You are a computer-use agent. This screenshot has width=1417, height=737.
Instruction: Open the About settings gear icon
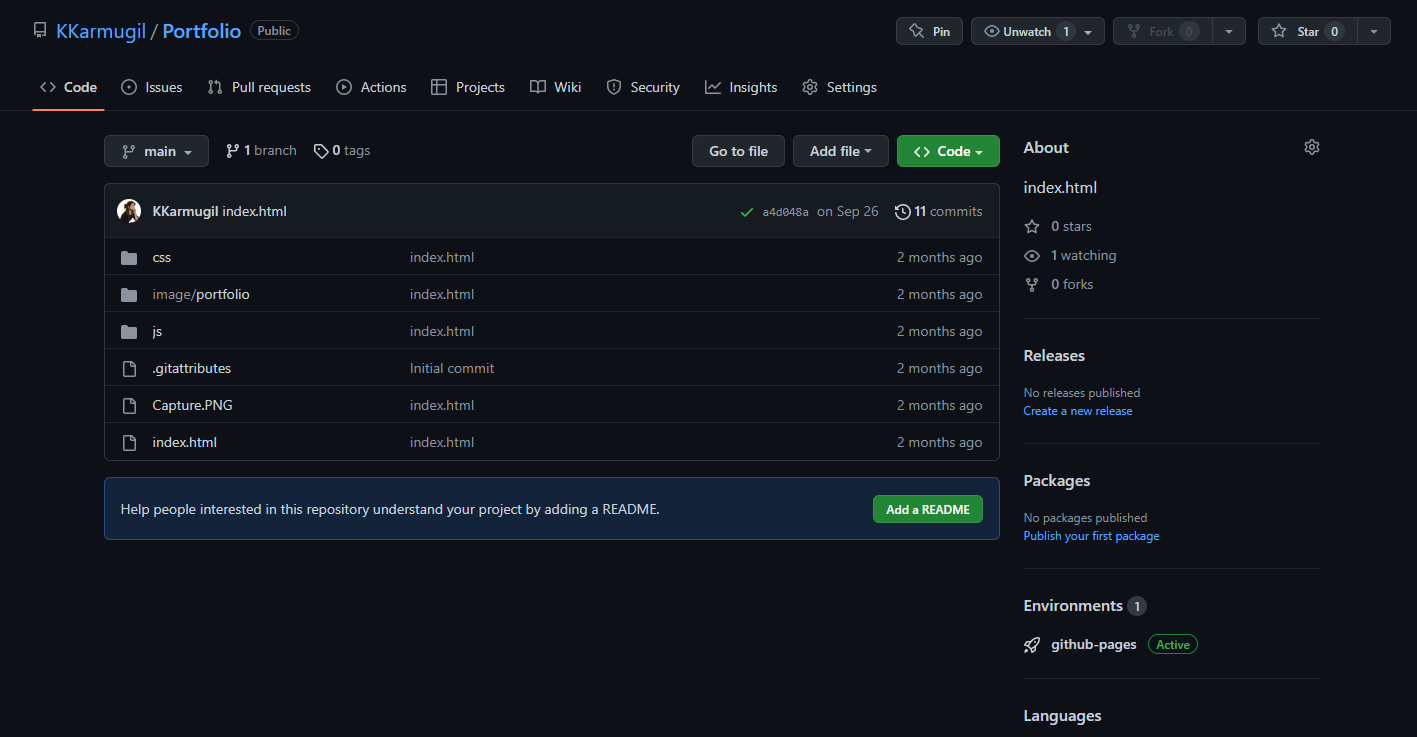coord(1312,147)
